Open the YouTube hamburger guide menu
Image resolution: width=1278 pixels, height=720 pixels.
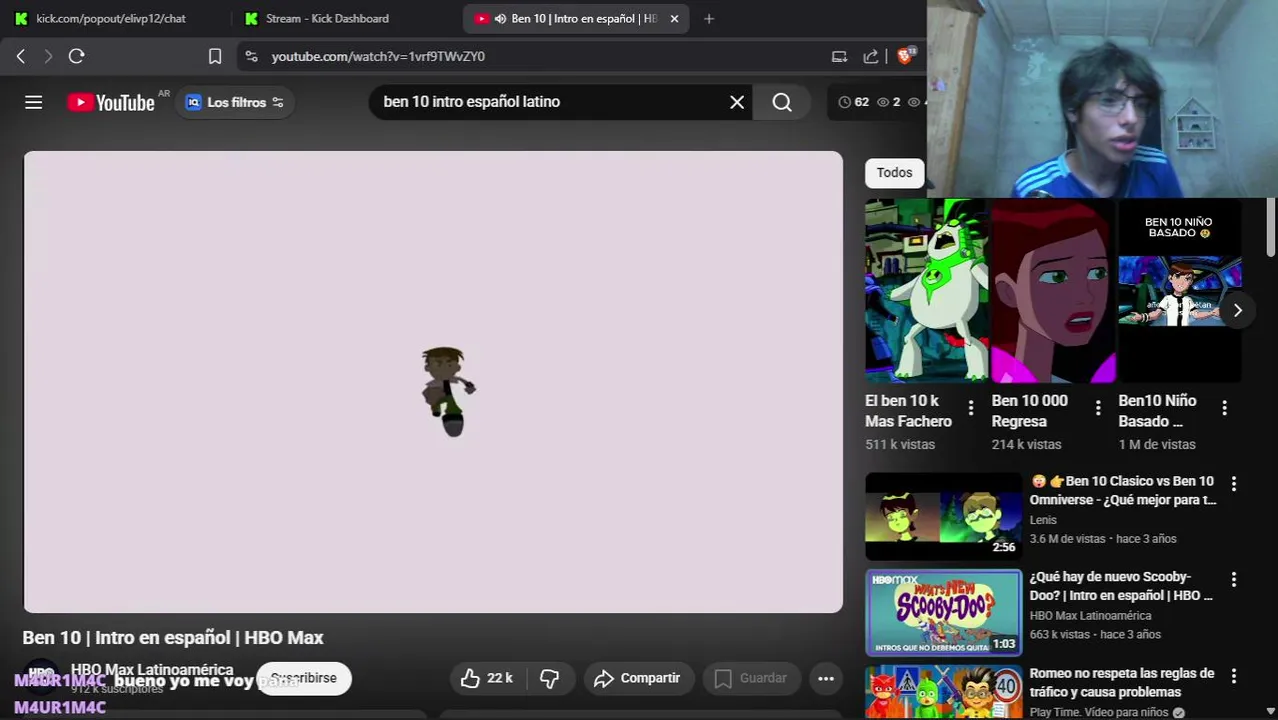pyautogui.click(x=33, y=102)
